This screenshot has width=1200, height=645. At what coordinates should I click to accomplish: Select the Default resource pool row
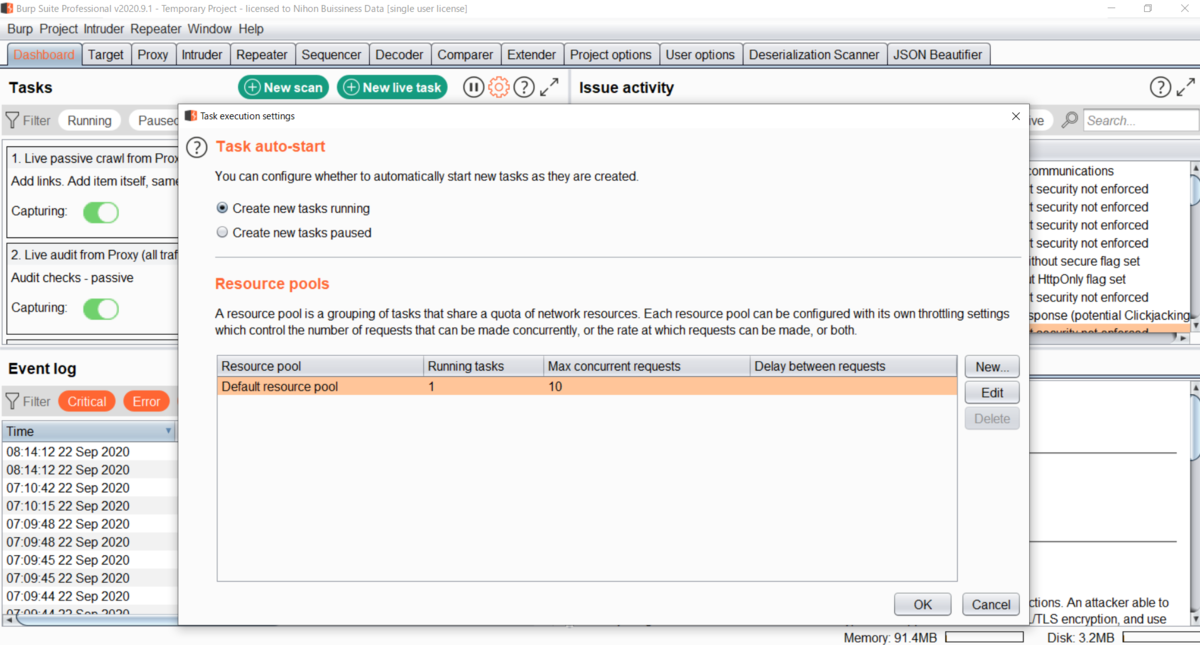pyautogui.click(x=587, y=387)
